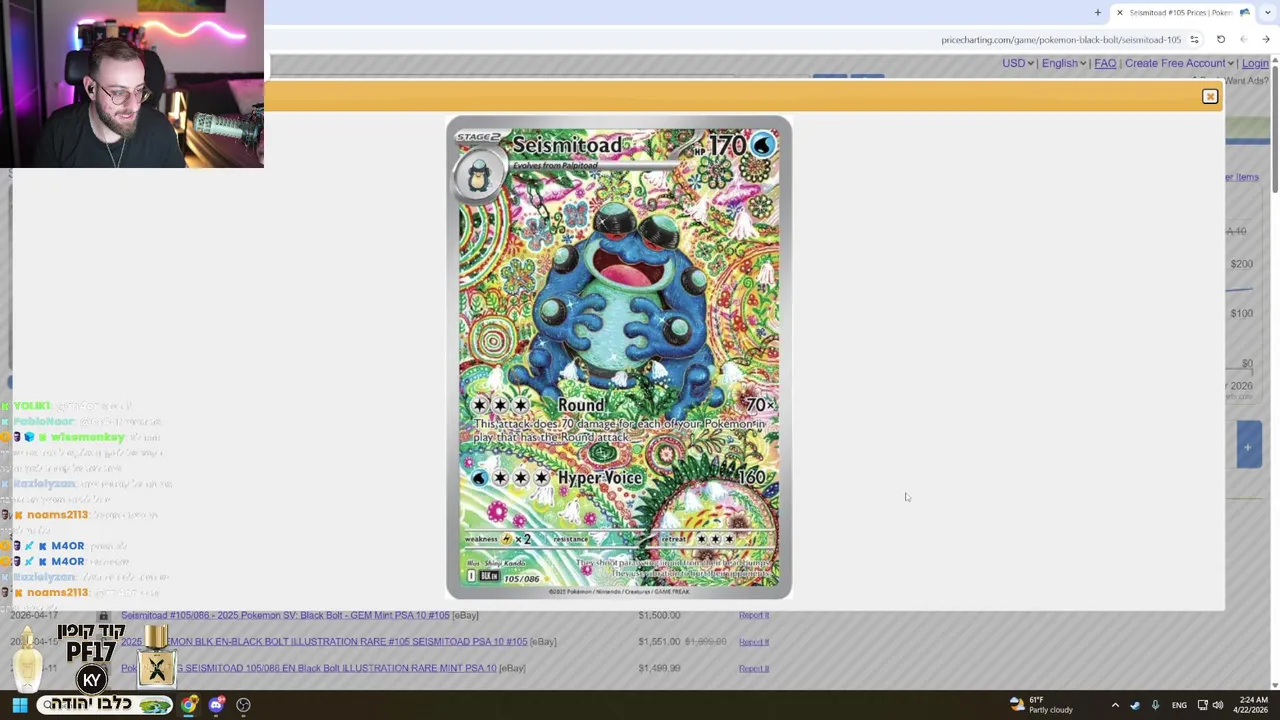Open Google Chrome from the taskbar
The height and width of the screenshot is (720, 1280).
coord(188,705)
